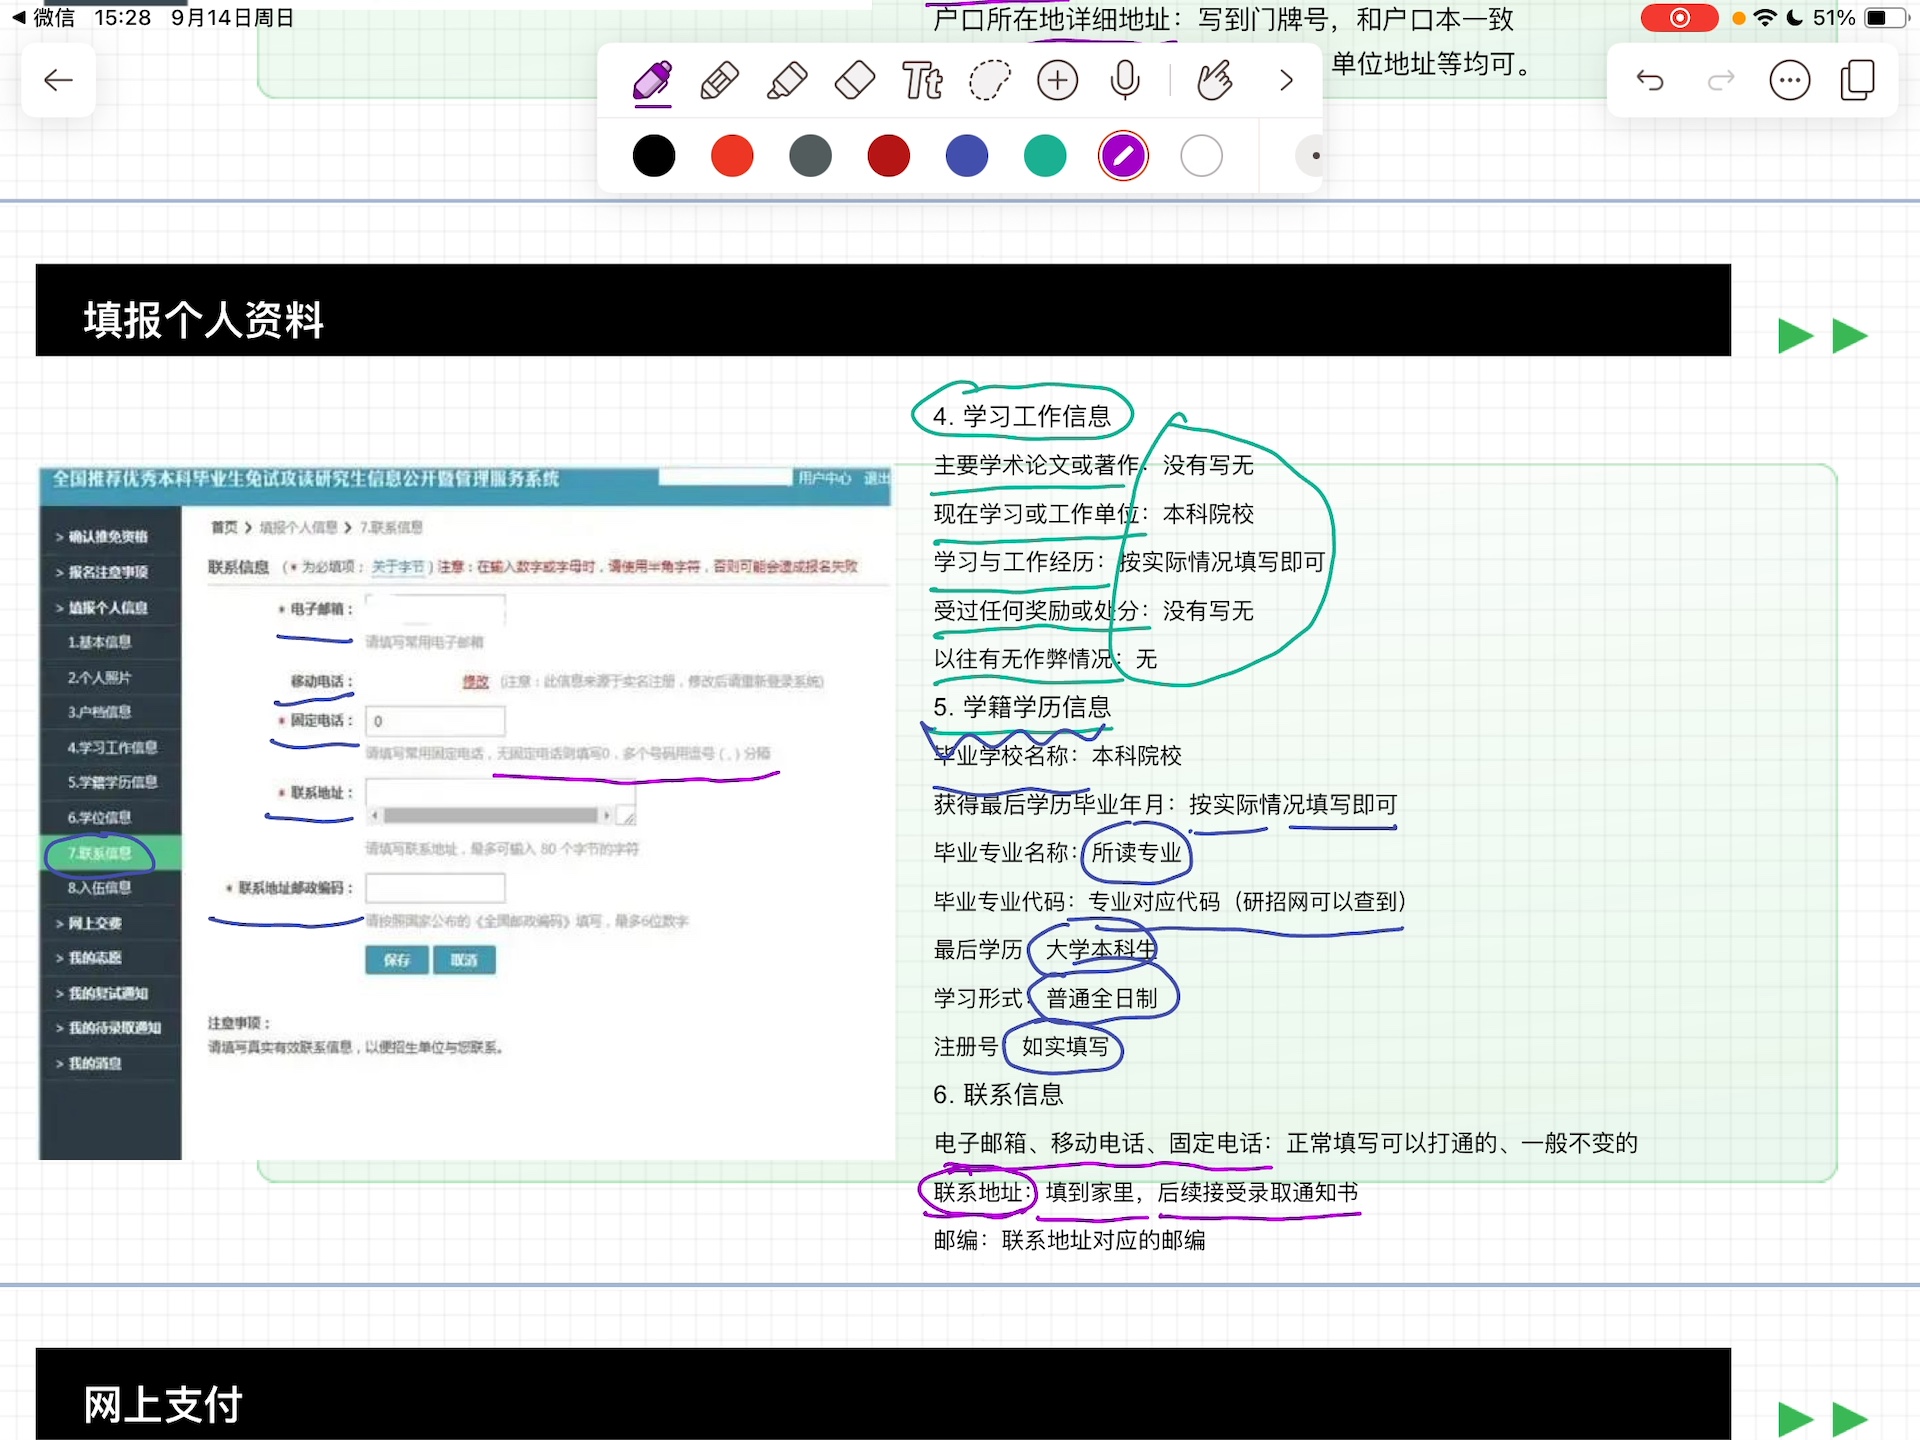Toggle the hand gesture drawing mode
The height and width of the screenshot is (1440, 1920).
tap(1214, 81)
